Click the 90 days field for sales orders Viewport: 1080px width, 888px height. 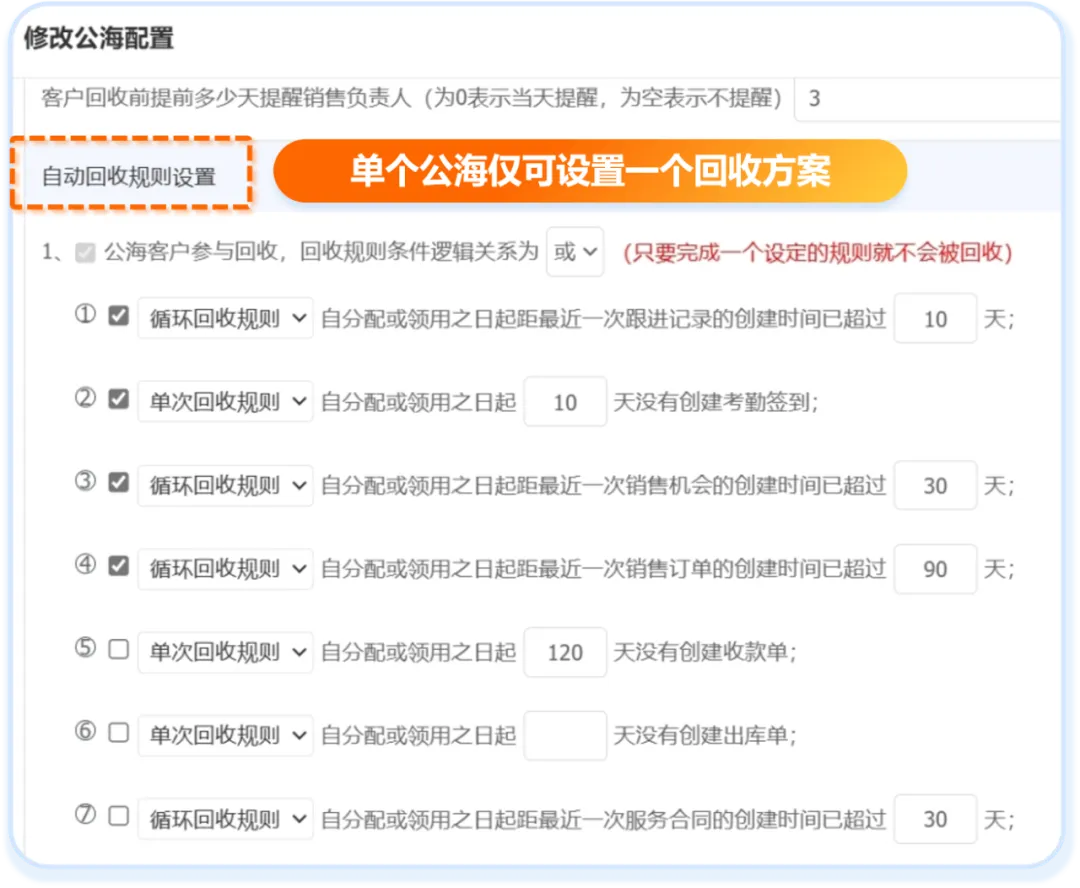[935, 569]
